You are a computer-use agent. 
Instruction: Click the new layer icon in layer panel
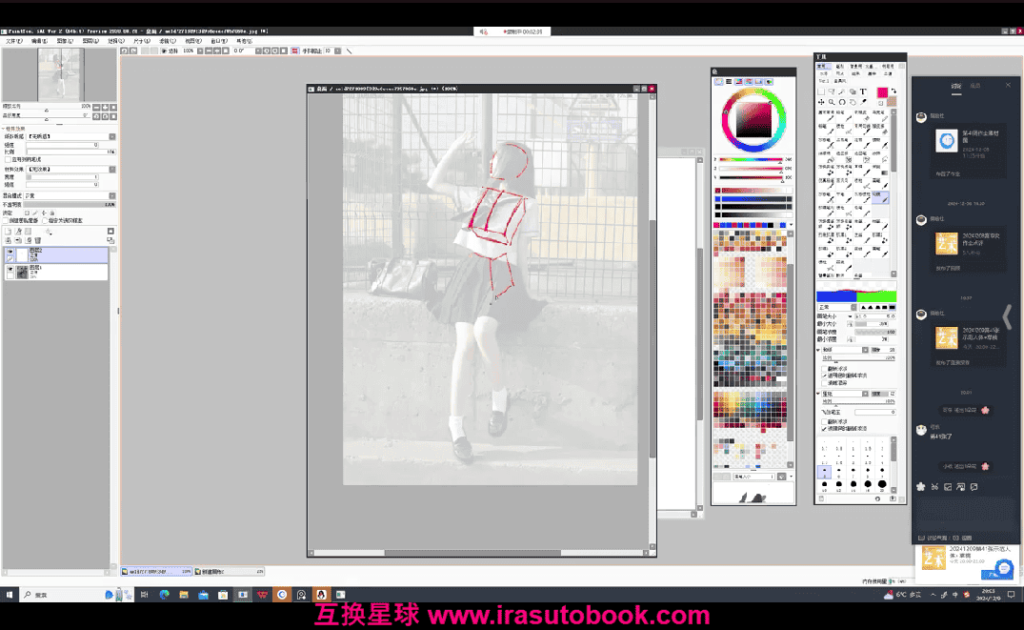pyautogui.click(x=8, y=231)
